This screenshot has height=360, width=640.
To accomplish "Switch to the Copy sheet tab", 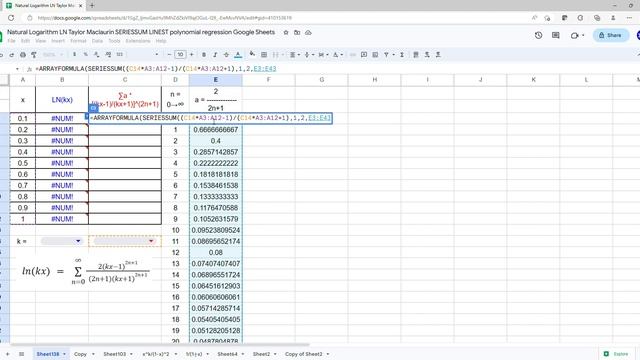I will point(80,354).
